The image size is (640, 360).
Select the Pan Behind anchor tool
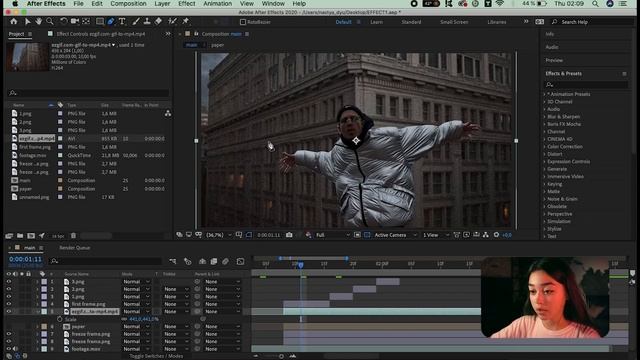[86, 22]
